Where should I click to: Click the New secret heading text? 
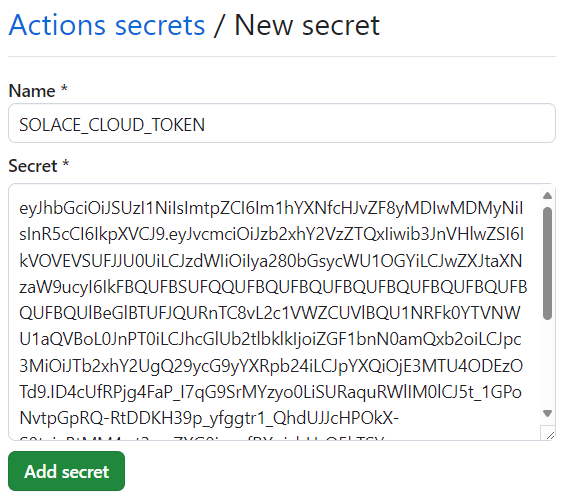tap(307, 25)
